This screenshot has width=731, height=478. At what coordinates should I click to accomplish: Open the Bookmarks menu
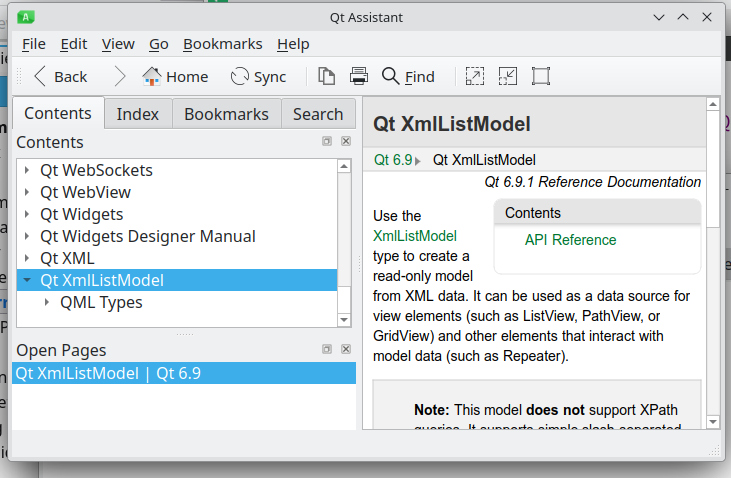(222, 44)
